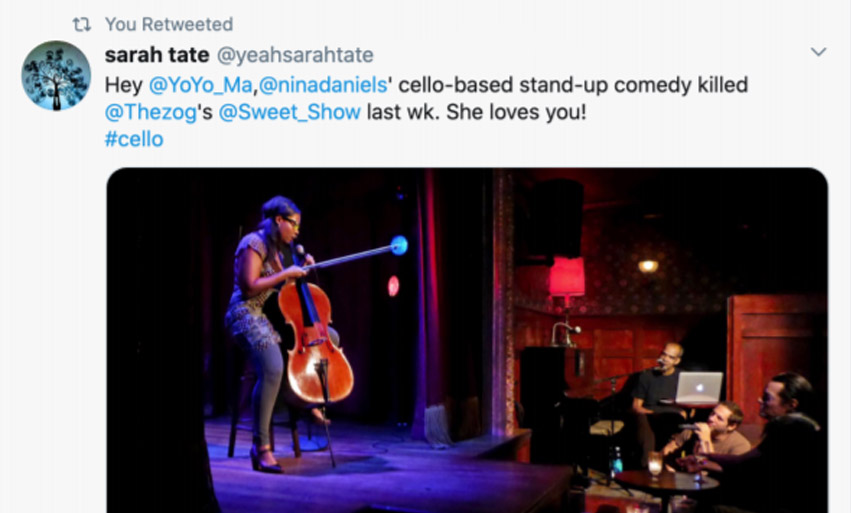Click the blue glowing bow tip in photo

tap(399, 245)
